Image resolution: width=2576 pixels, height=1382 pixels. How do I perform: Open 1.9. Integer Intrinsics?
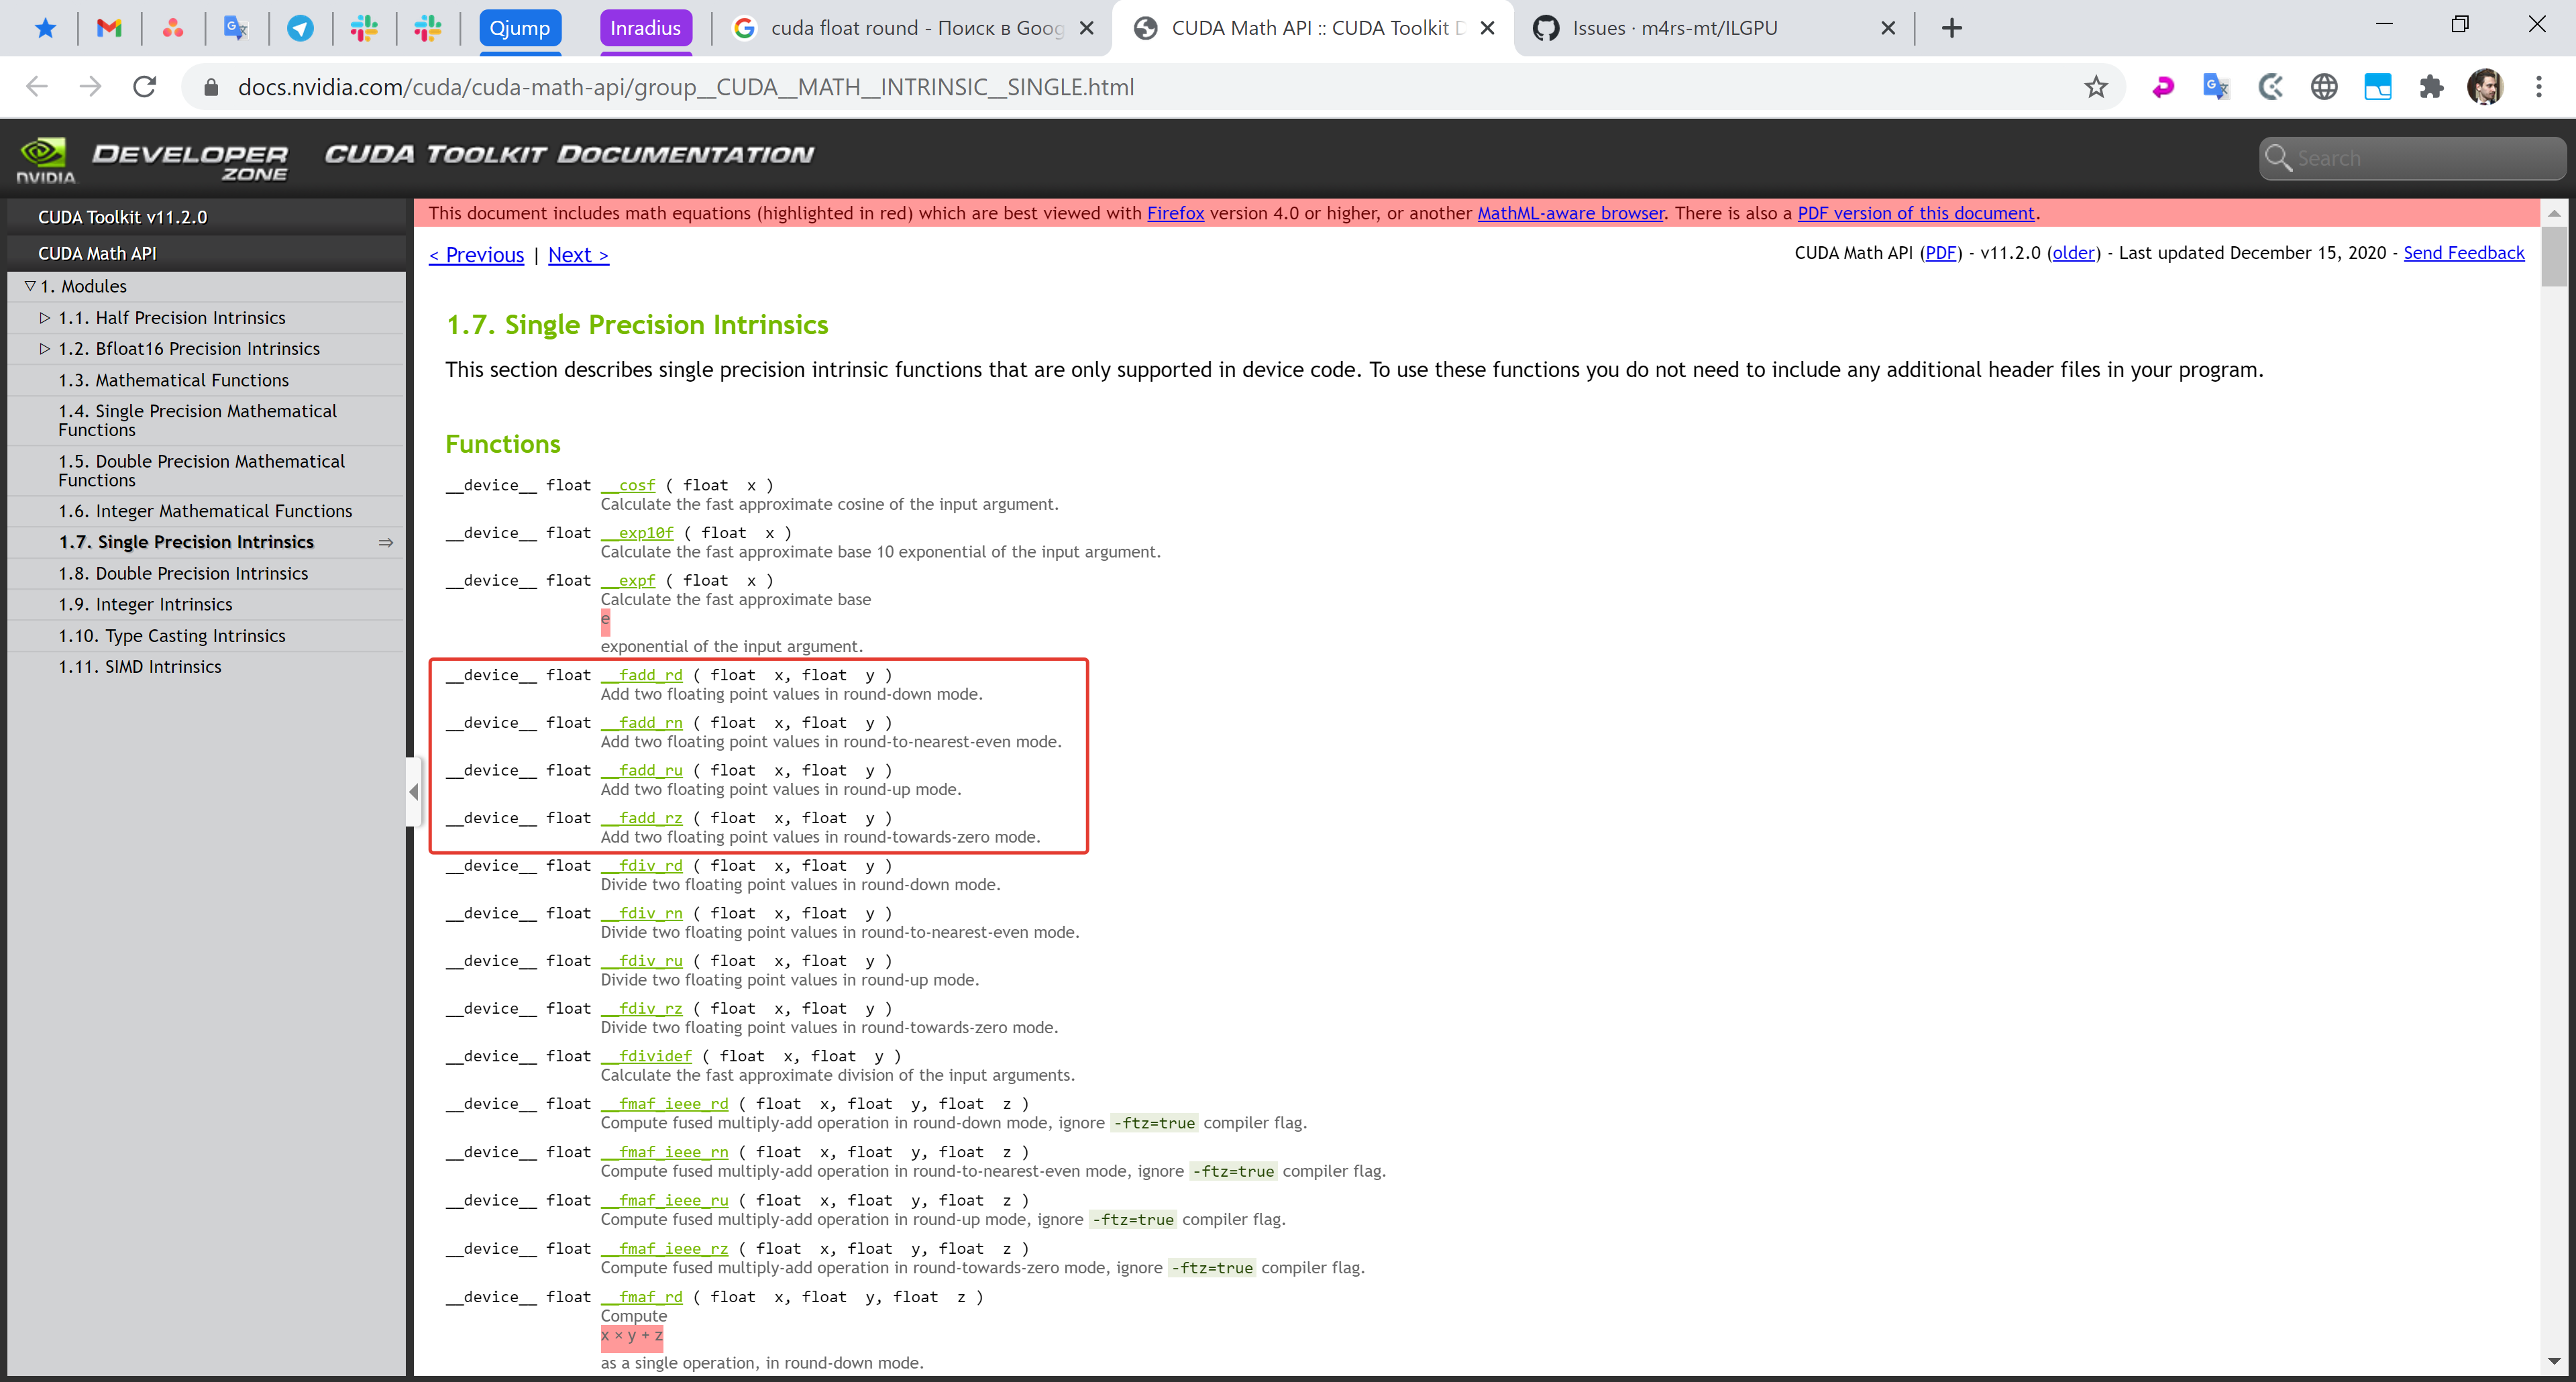coord(145,604)
